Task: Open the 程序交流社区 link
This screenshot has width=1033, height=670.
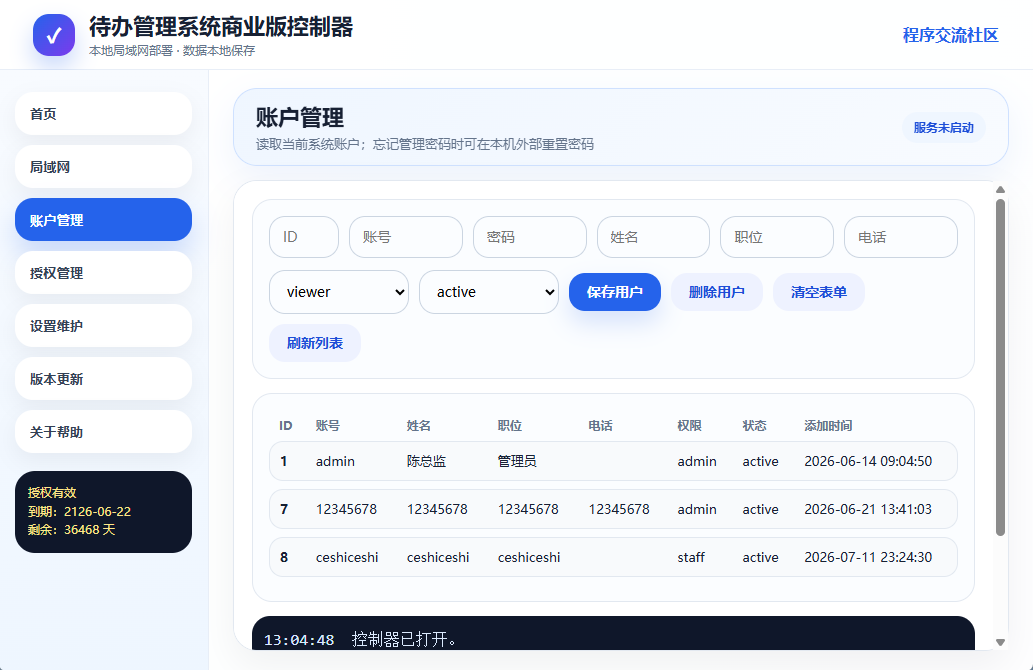Action: coord(950,35)
